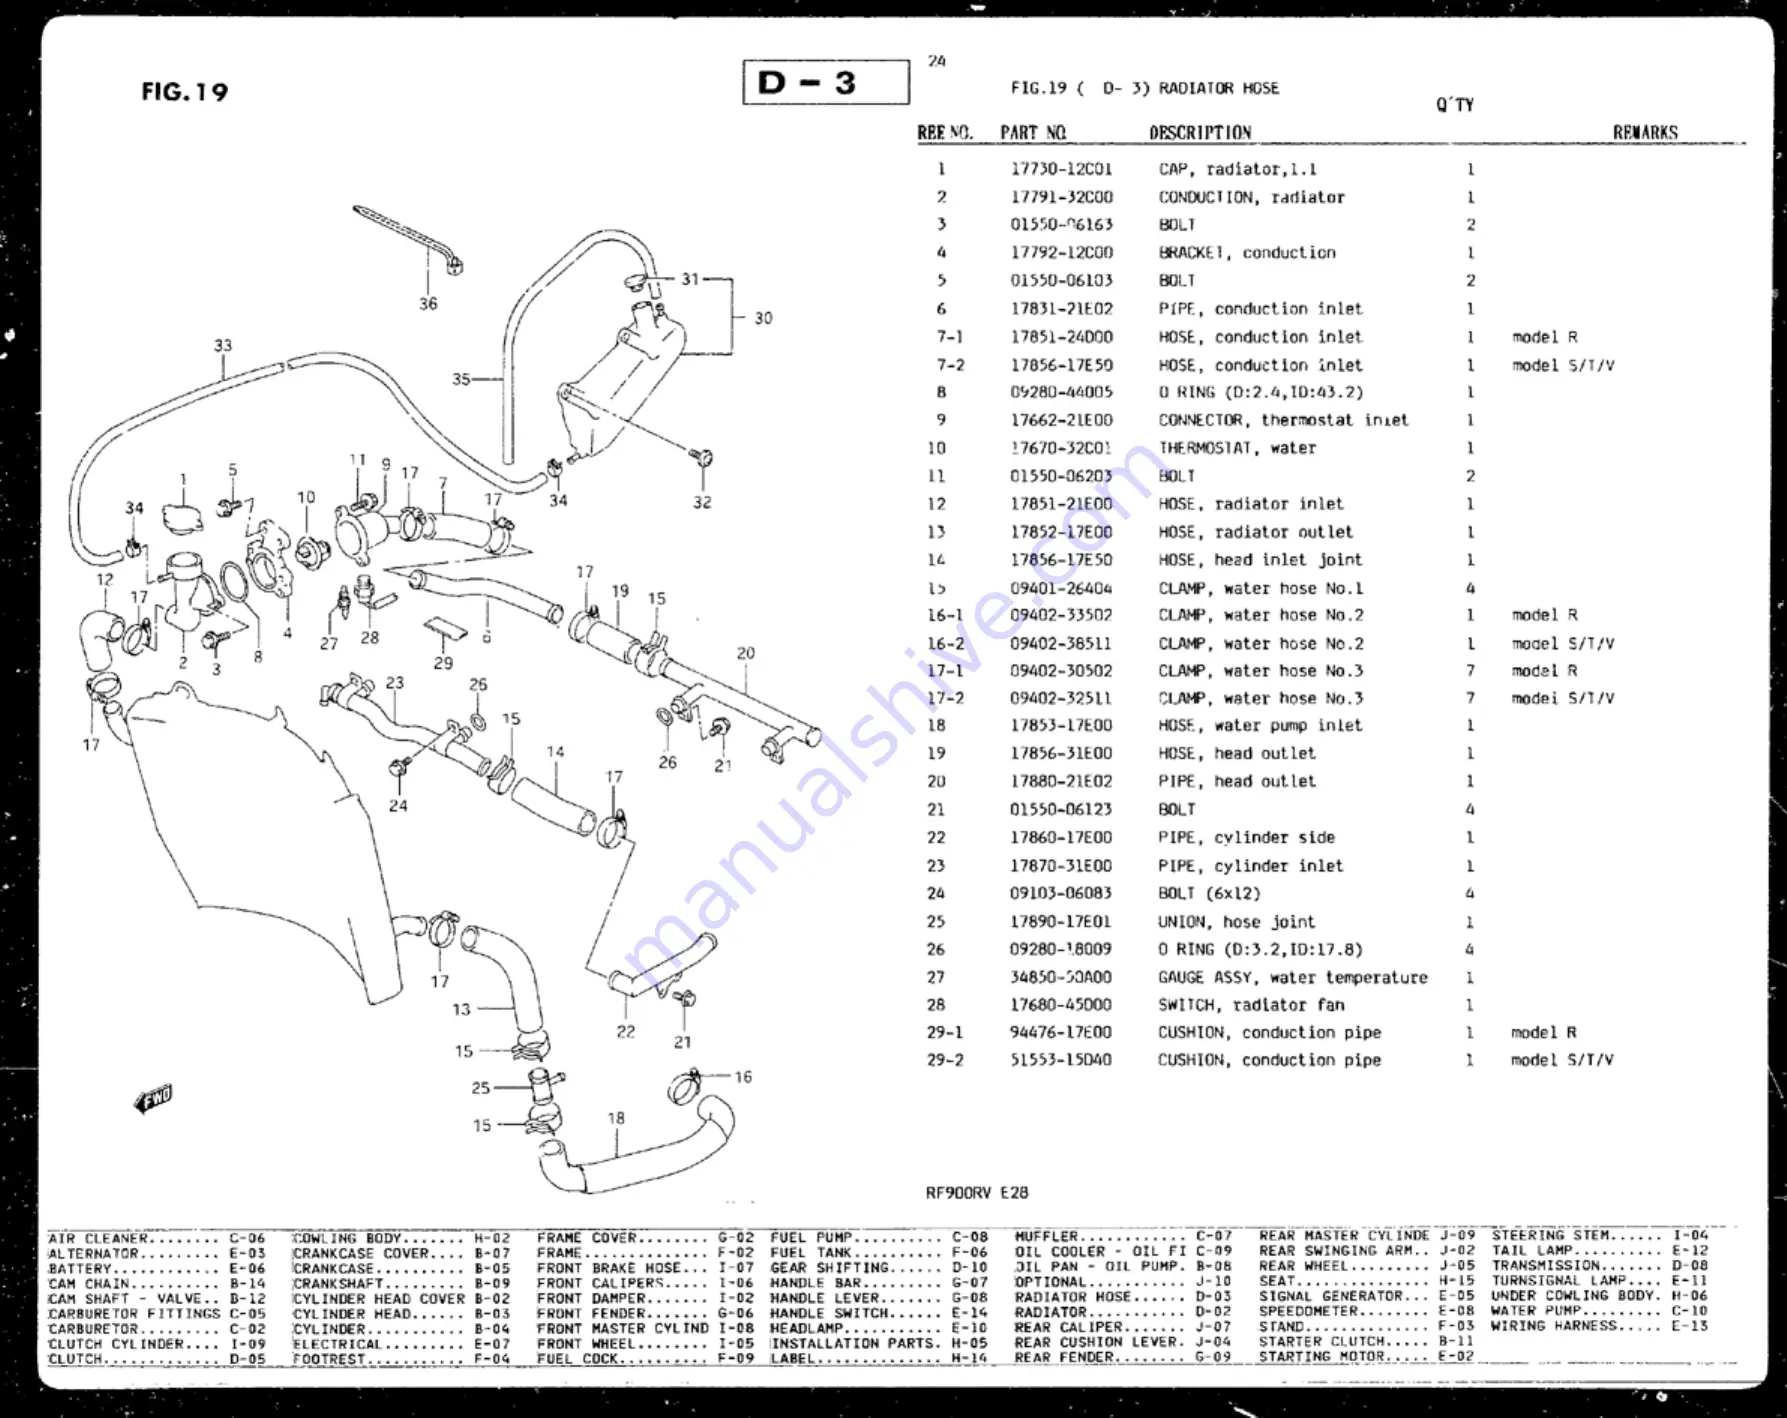Click callout number 36 in the diagram
The height and width of the screenshot is (1418, 1787).
[x=428, y=304]
